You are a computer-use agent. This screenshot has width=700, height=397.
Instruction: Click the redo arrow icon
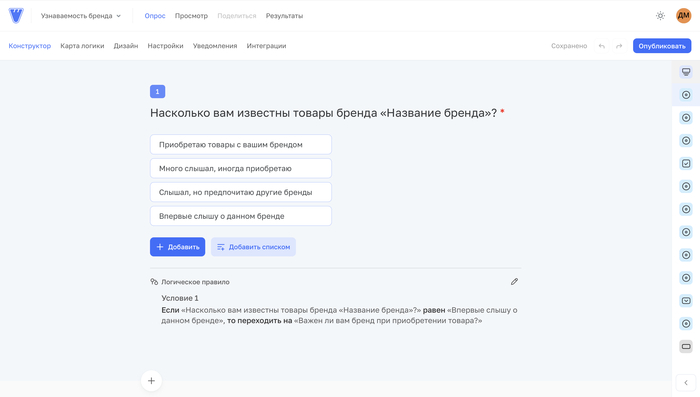click(x=619, y=46)
